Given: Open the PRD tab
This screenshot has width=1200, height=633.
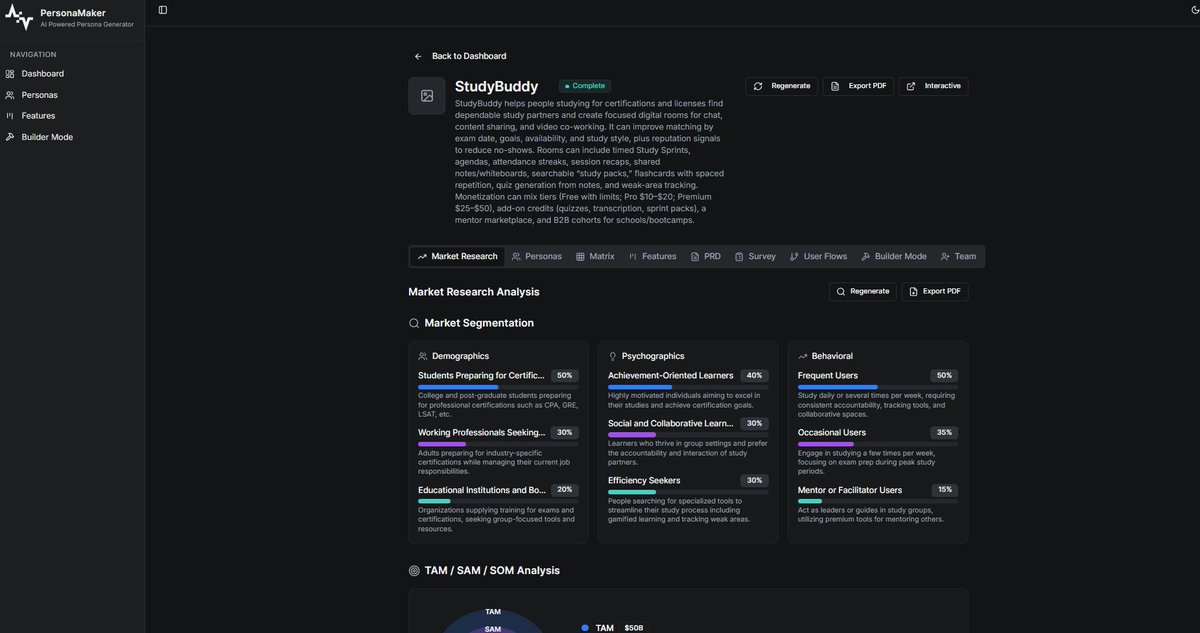Looking at the screenshot, I should pos(705,257).
